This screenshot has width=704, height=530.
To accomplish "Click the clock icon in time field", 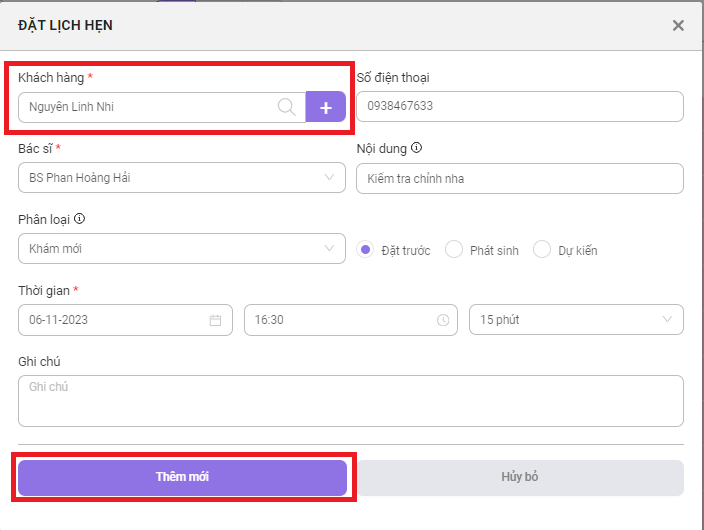I will [x=443, y=320].
